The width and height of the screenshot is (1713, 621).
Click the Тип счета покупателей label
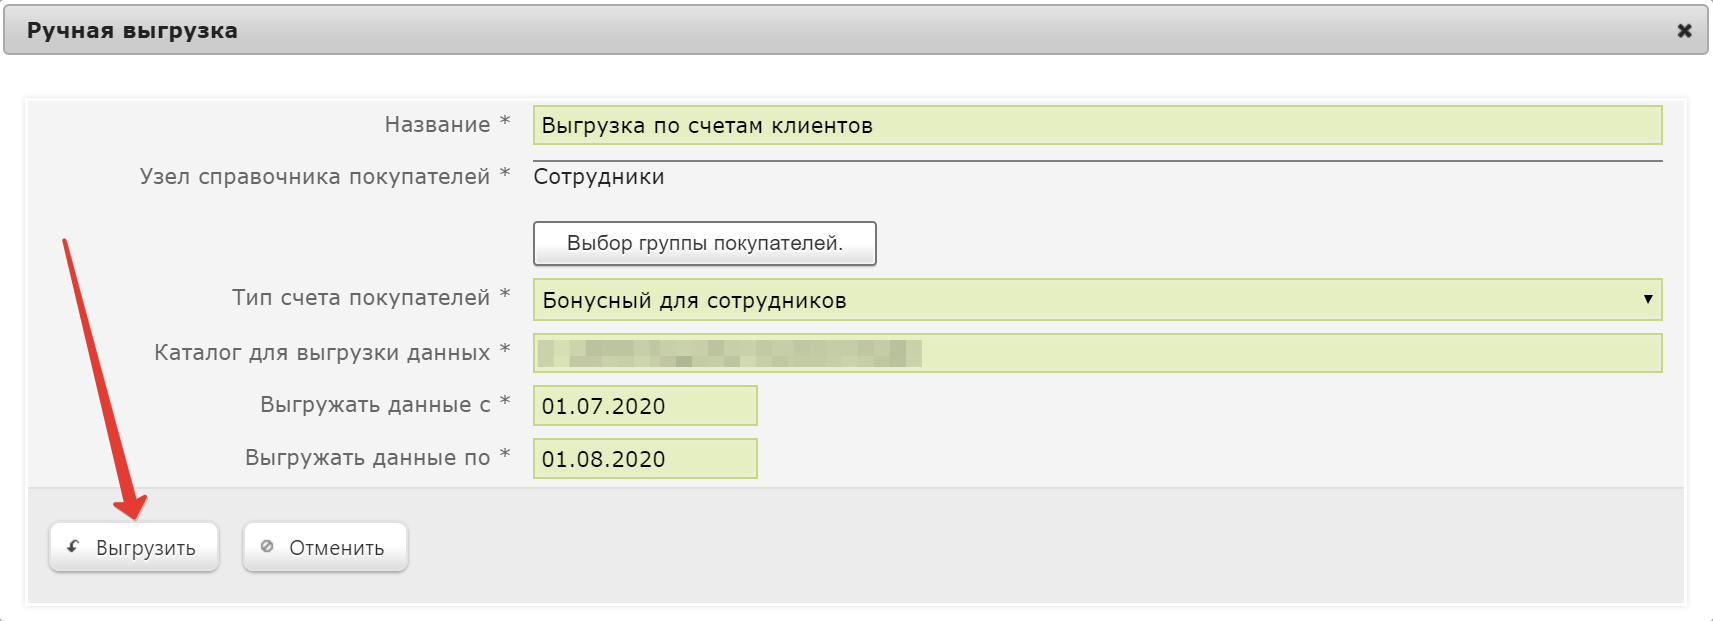tap(361, 298)
